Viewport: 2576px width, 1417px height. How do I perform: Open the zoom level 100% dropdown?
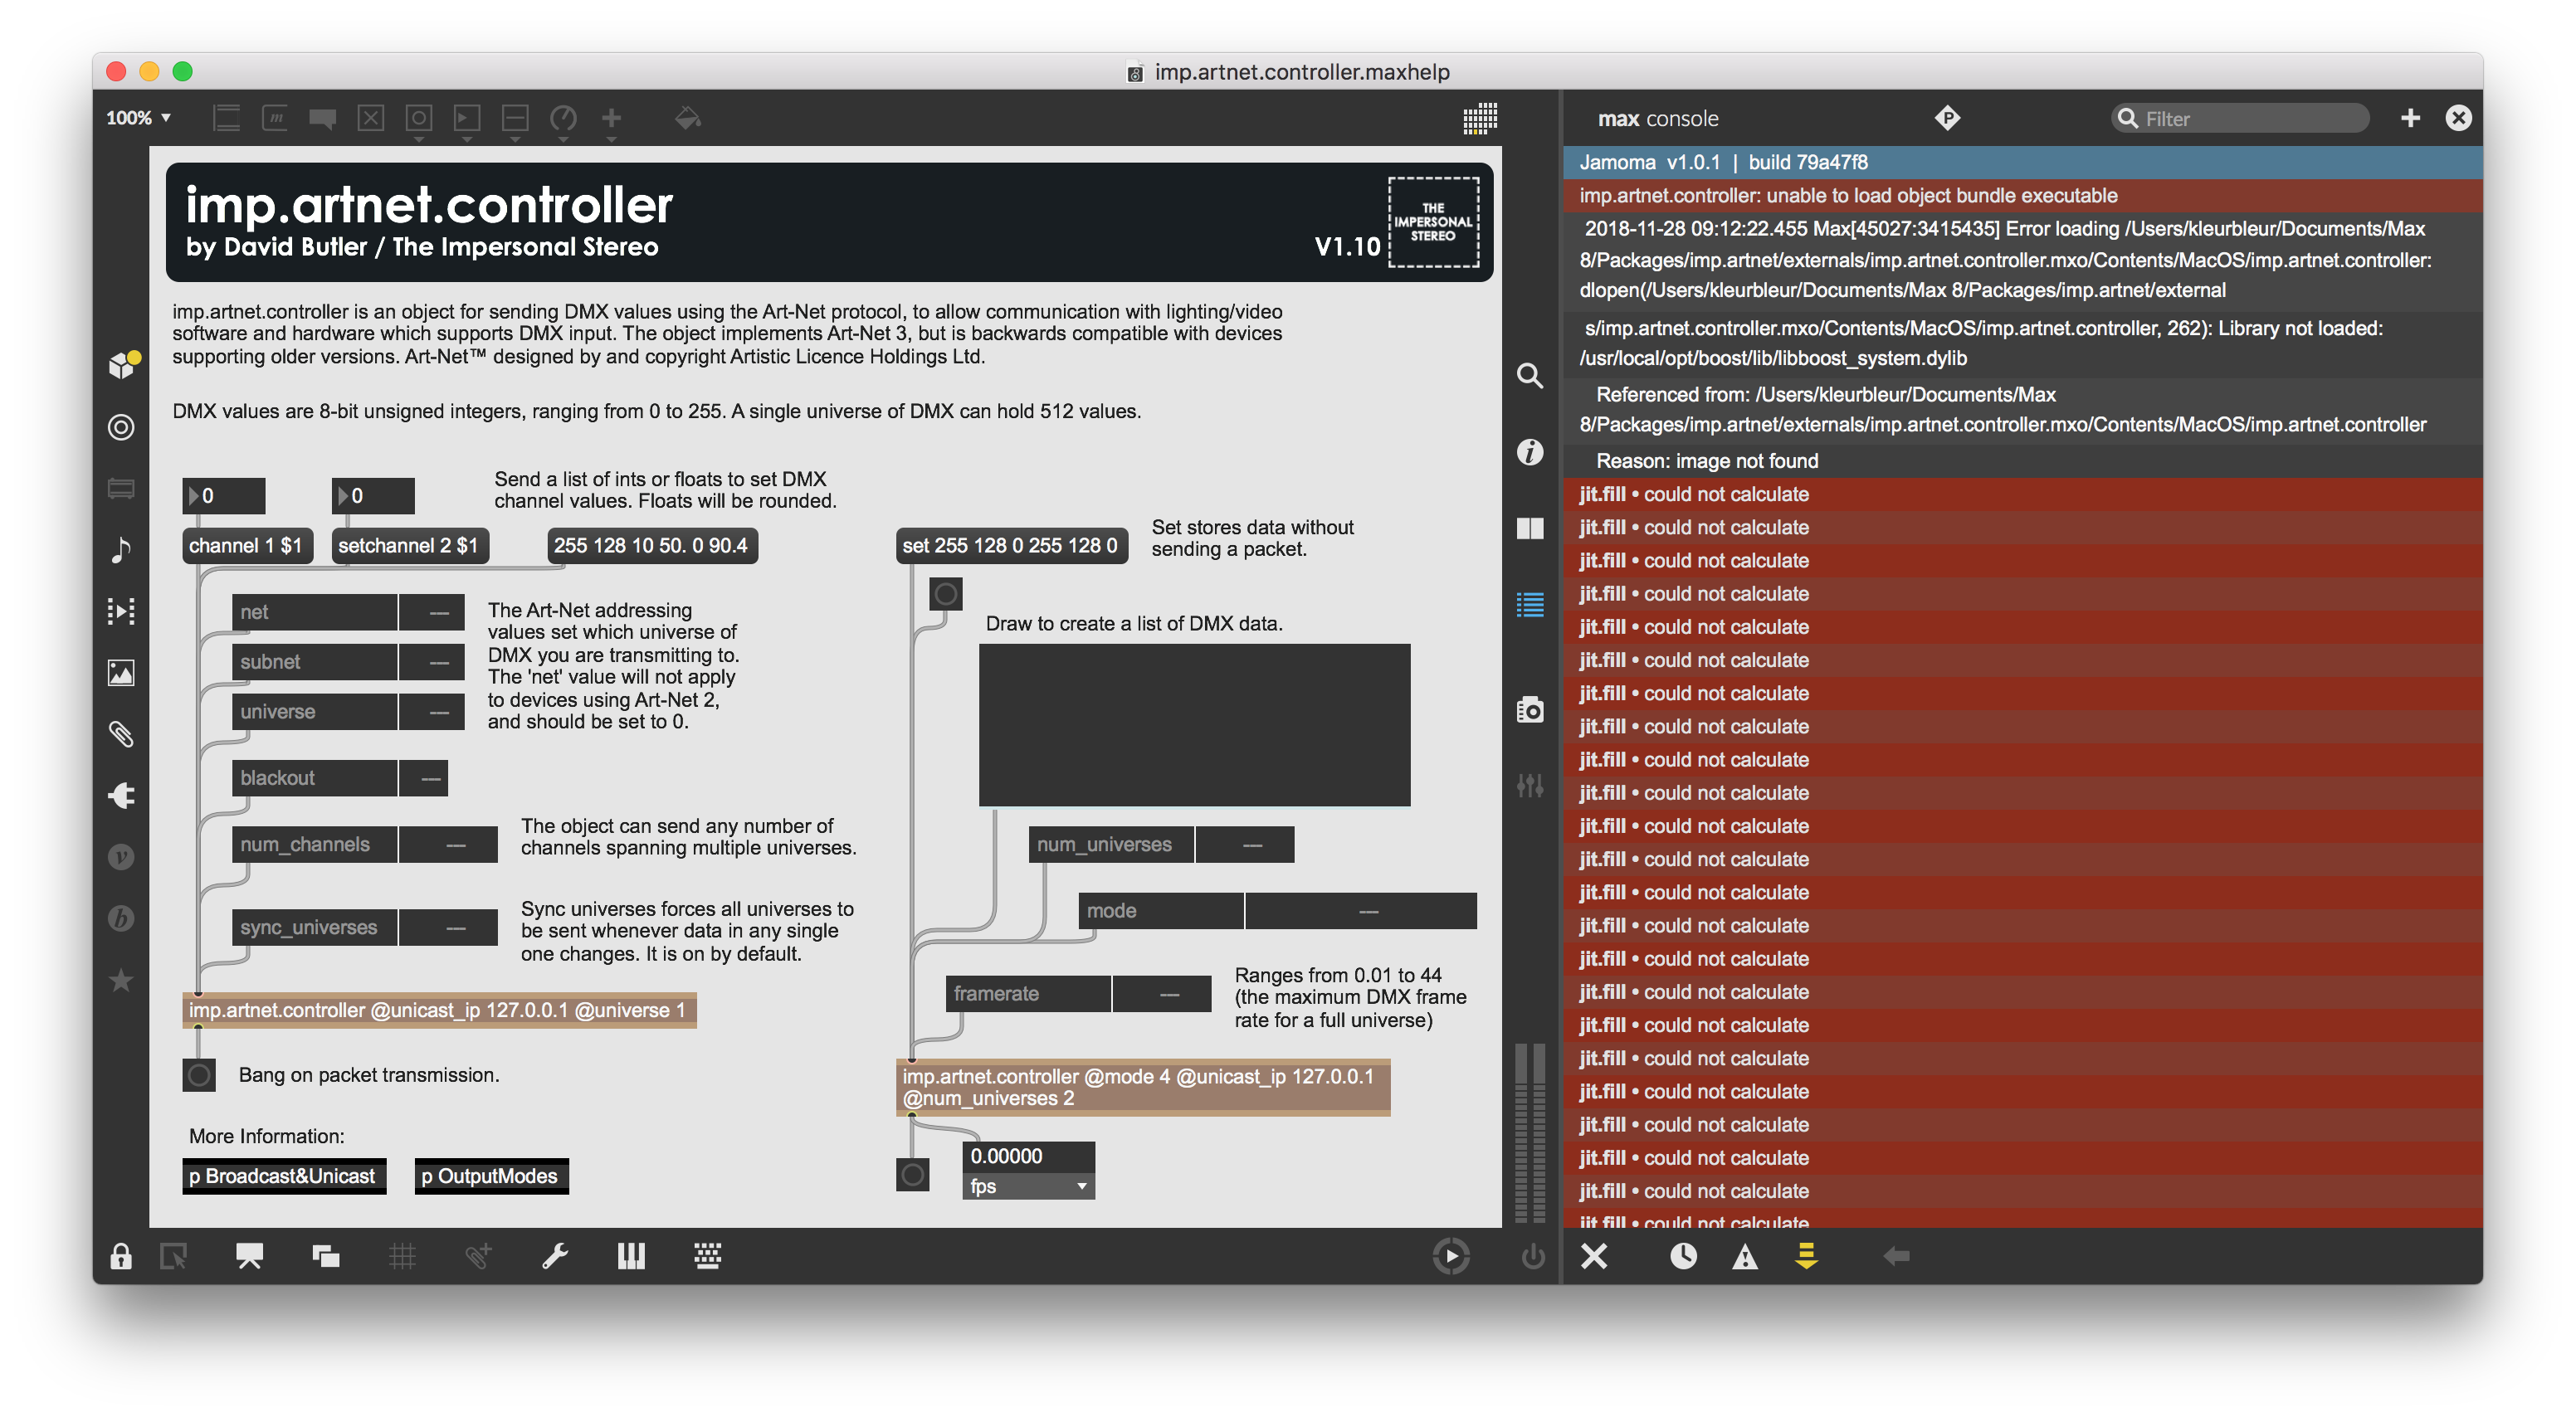click(138, 118)
